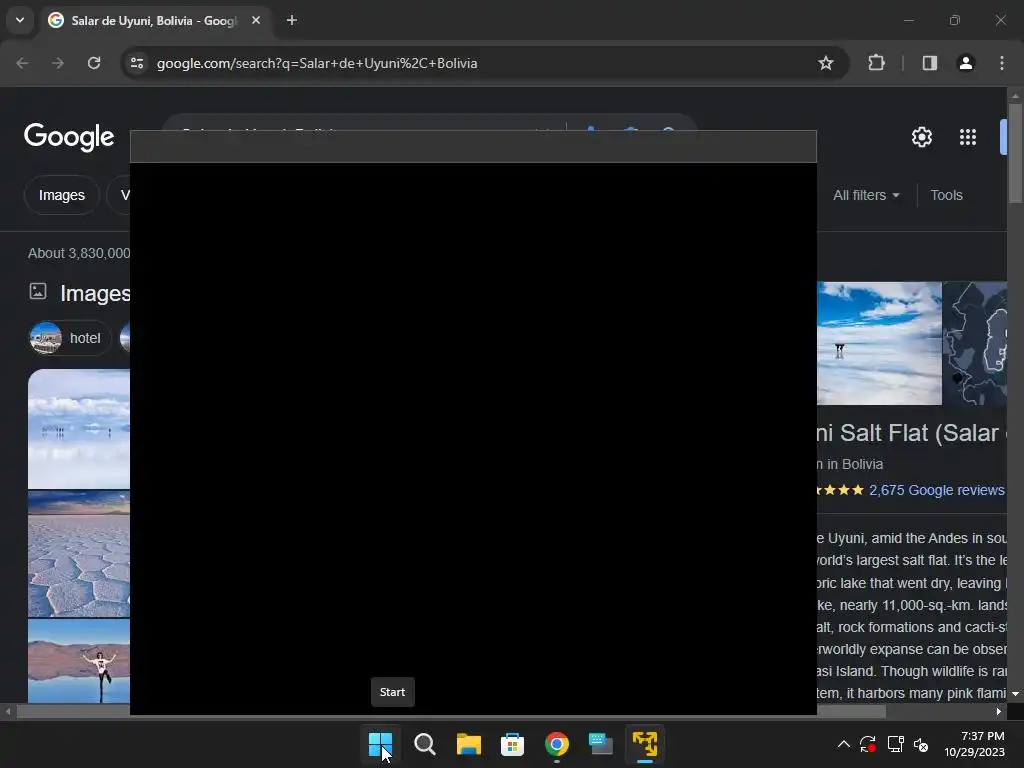Open the yellow taskbar application icon
Image resolution: width=1024 pixels, height=768 pixels.
pos(645,744)
